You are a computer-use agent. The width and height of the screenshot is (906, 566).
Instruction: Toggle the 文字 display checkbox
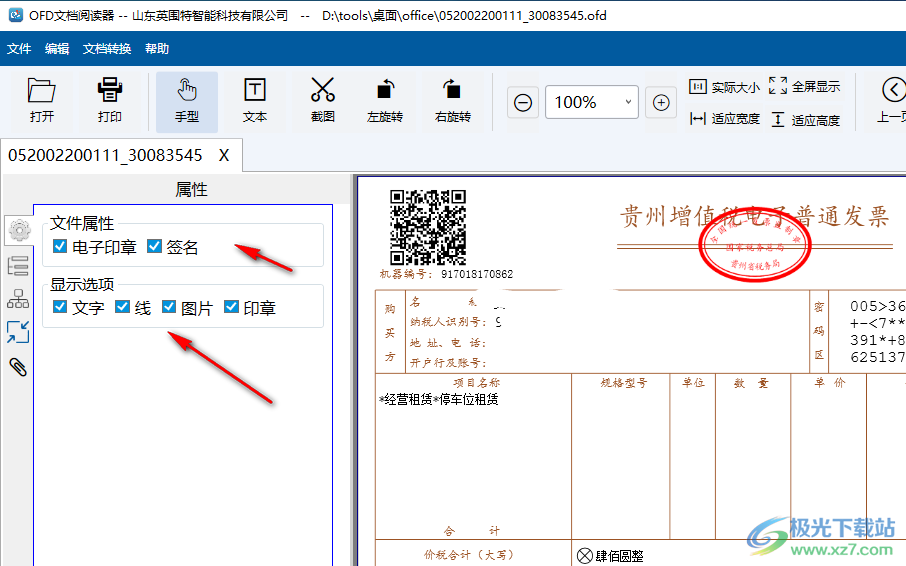click(x=60, y=307)
